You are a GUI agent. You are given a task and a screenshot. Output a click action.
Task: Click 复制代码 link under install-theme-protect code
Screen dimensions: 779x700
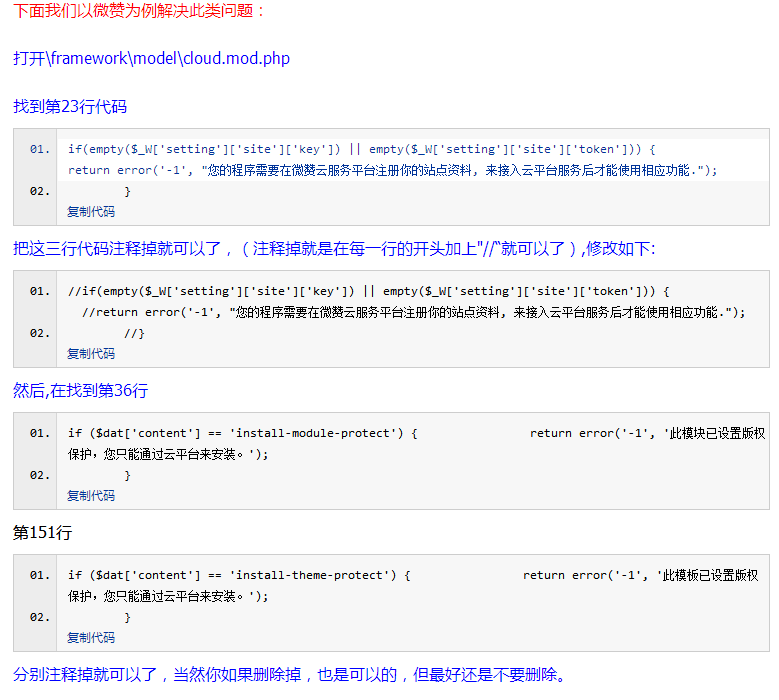tap(91, 638)
